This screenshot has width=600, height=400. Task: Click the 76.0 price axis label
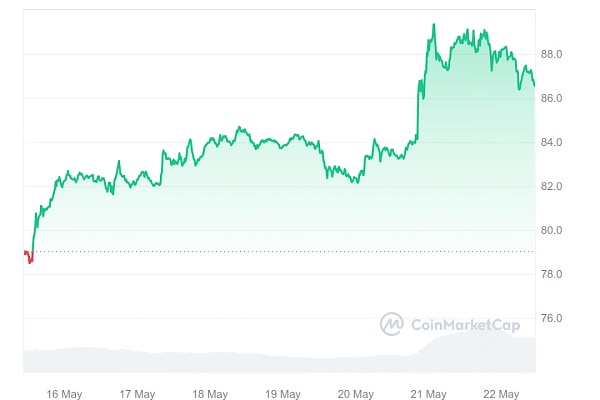tap(552, 318)
